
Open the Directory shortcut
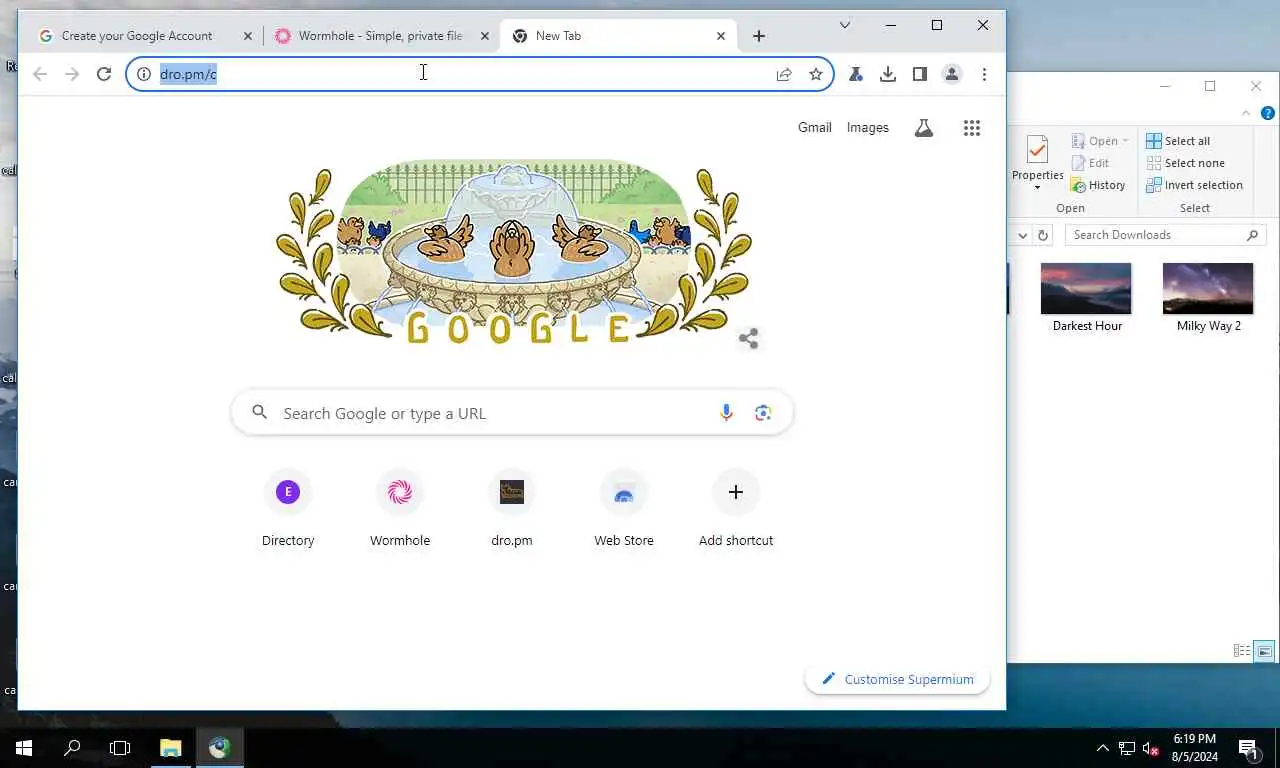[288, 510]
